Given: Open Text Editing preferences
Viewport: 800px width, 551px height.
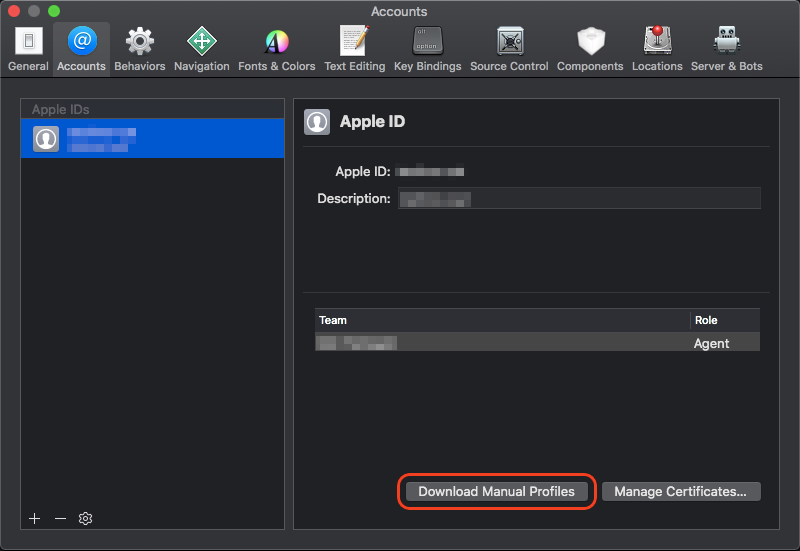Looking at the screenshot, I should point(355,49).
